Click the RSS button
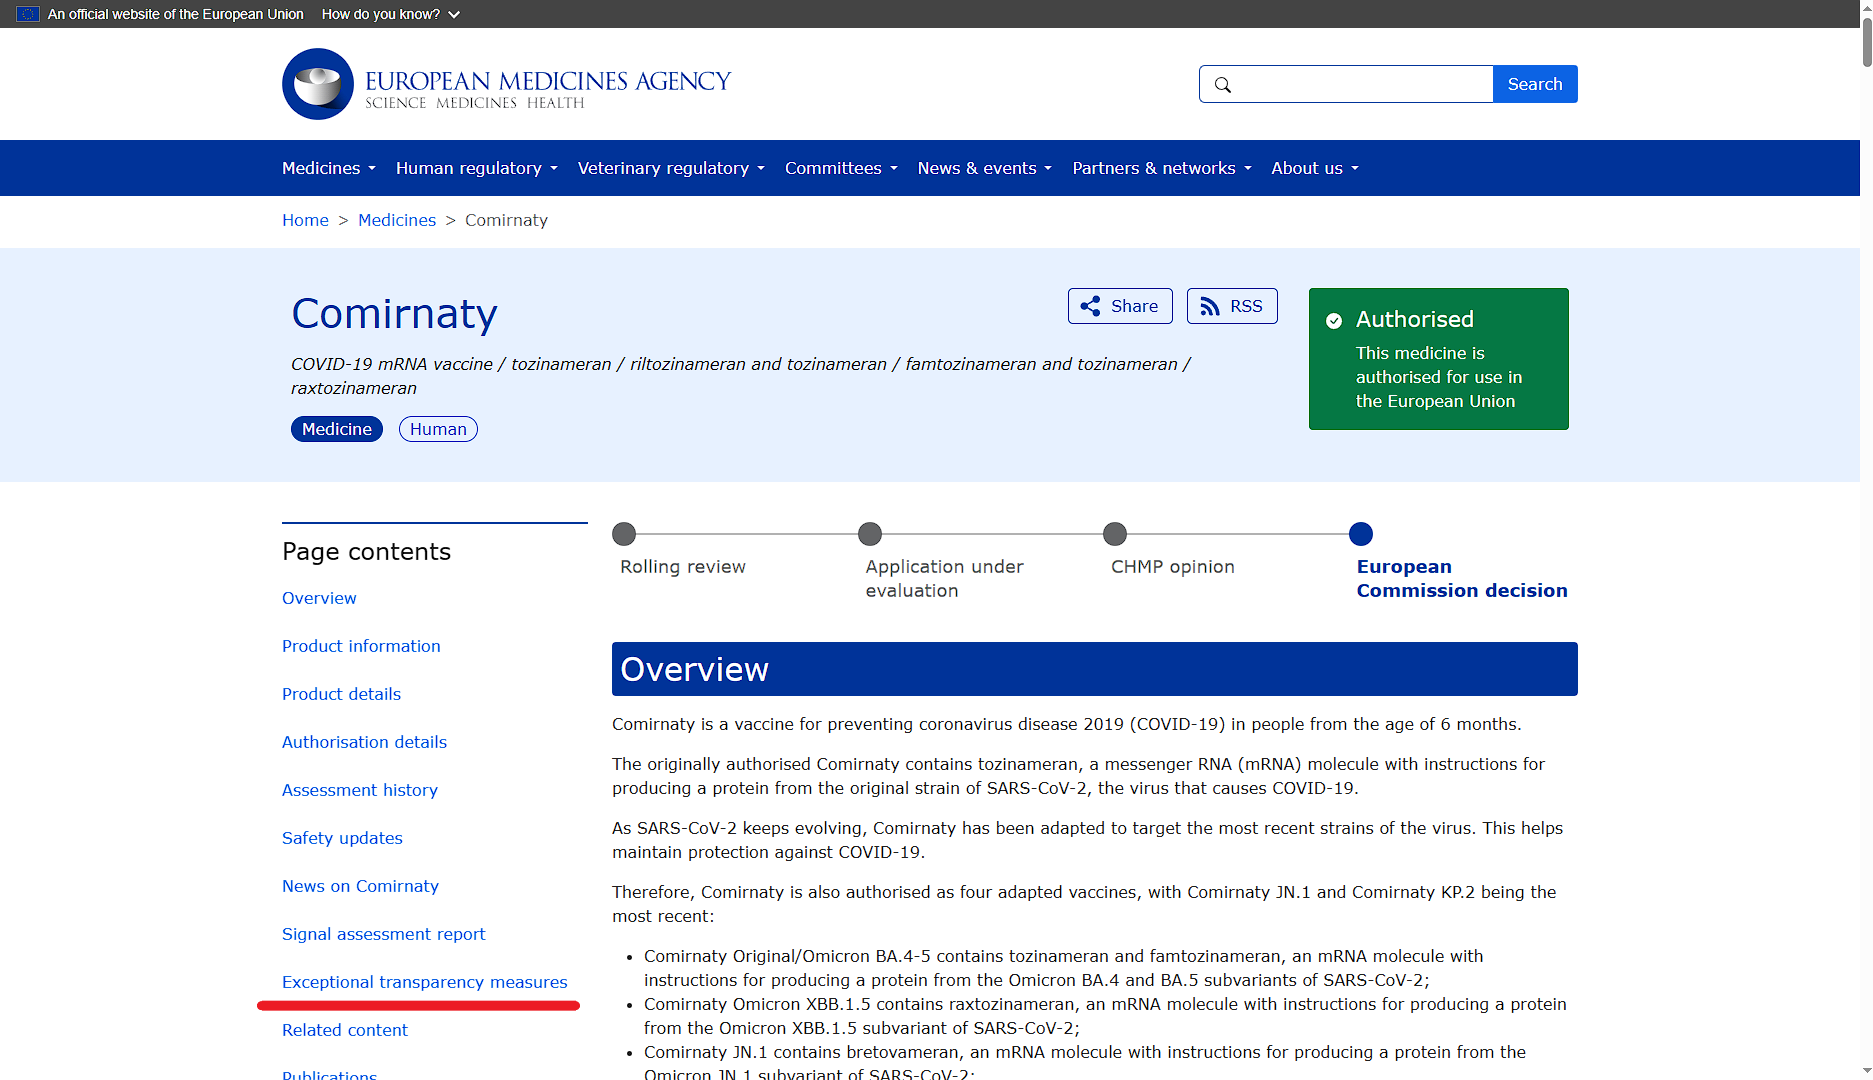This screenshot has width=1873, height=1080. 1232,306
